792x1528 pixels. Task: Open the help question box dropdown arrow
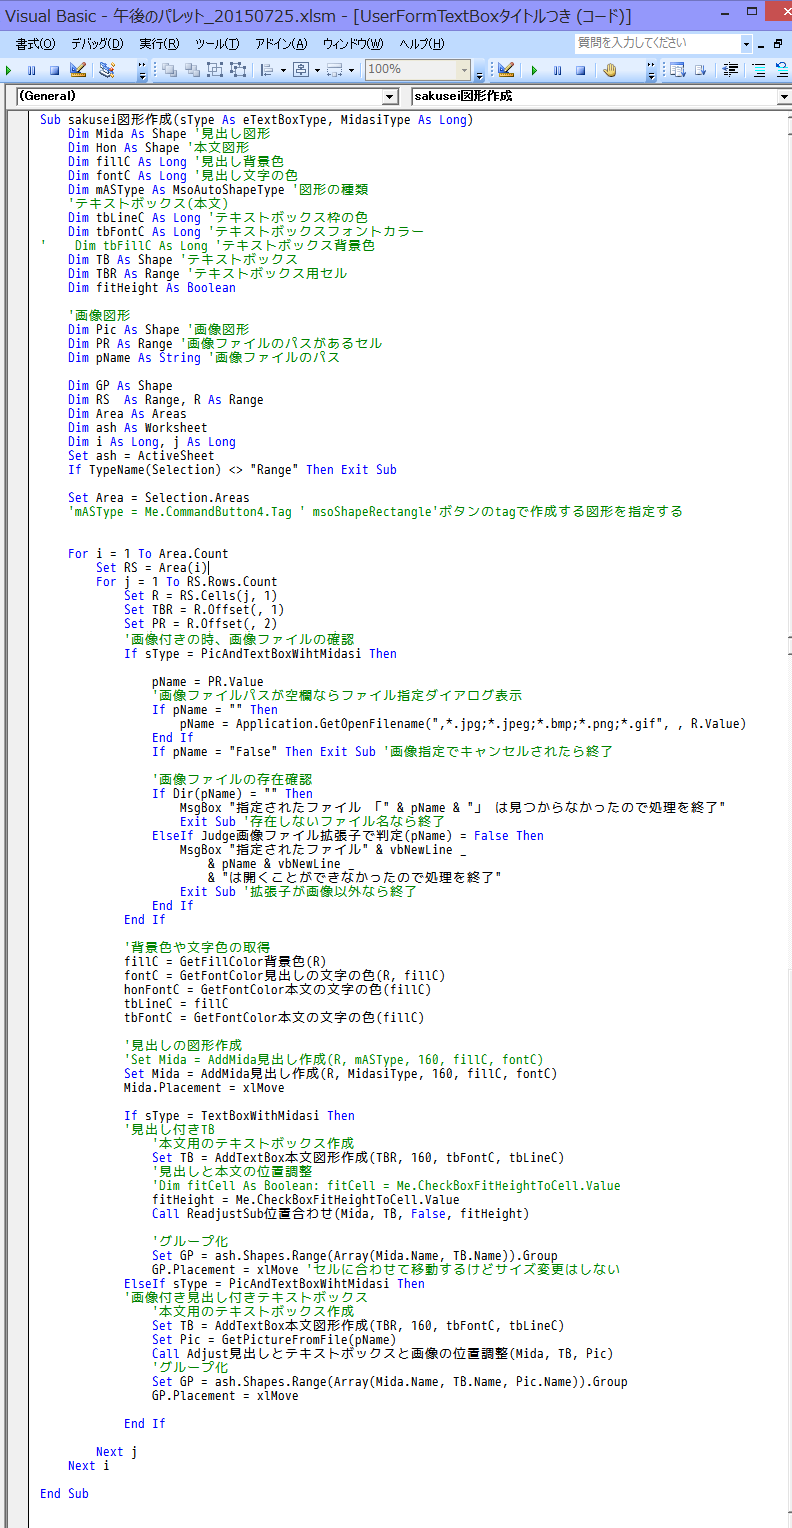746,43
